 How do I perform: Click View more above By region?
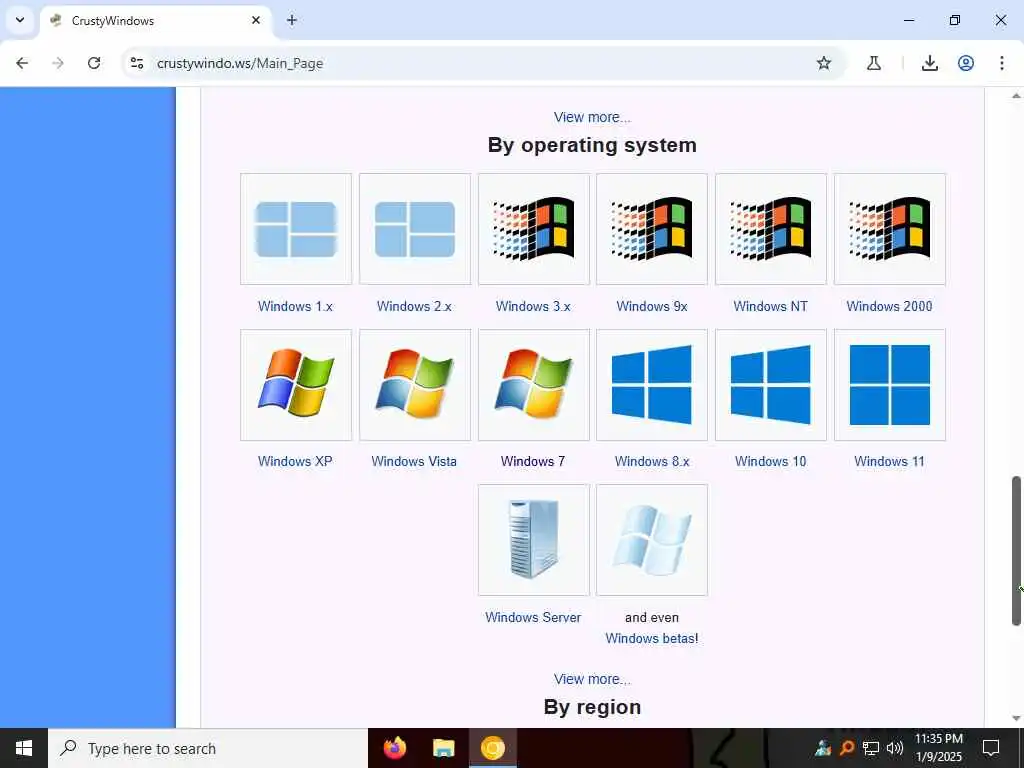[592, 679]
